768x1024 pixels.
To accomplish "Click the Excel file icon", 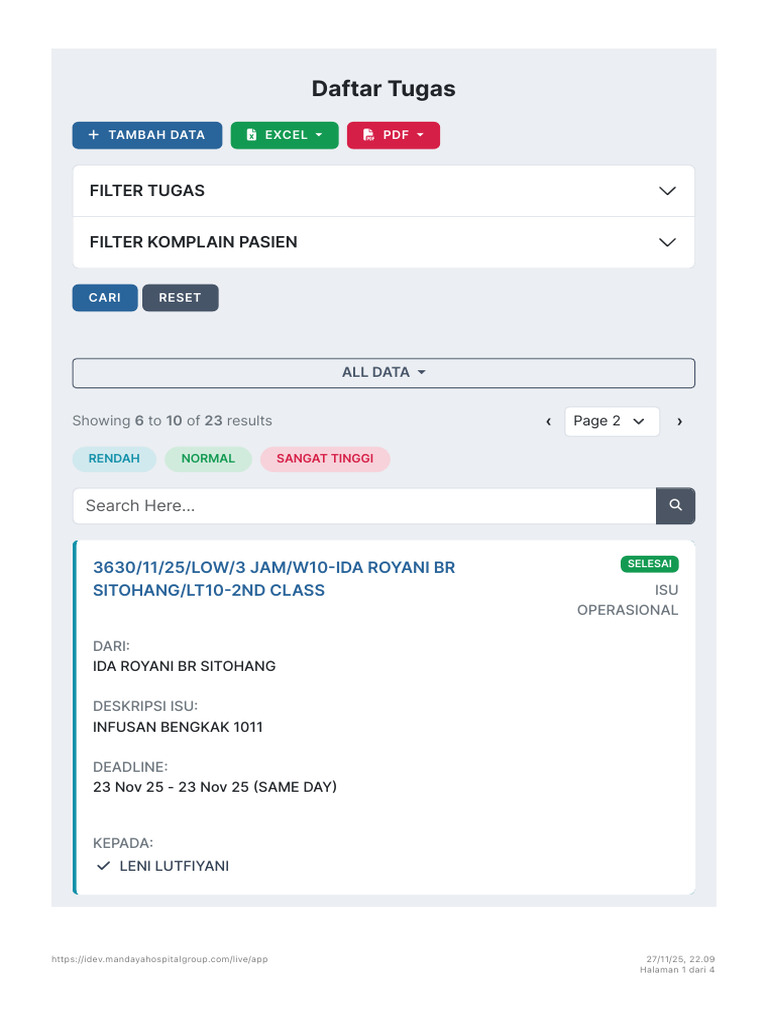I will point(251,135).
